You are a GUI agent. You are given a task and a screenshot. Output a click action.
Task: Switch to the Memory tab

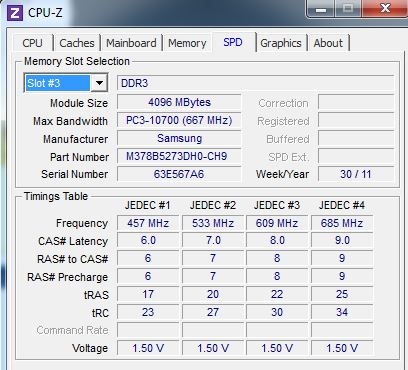click(x=187, y=43)
